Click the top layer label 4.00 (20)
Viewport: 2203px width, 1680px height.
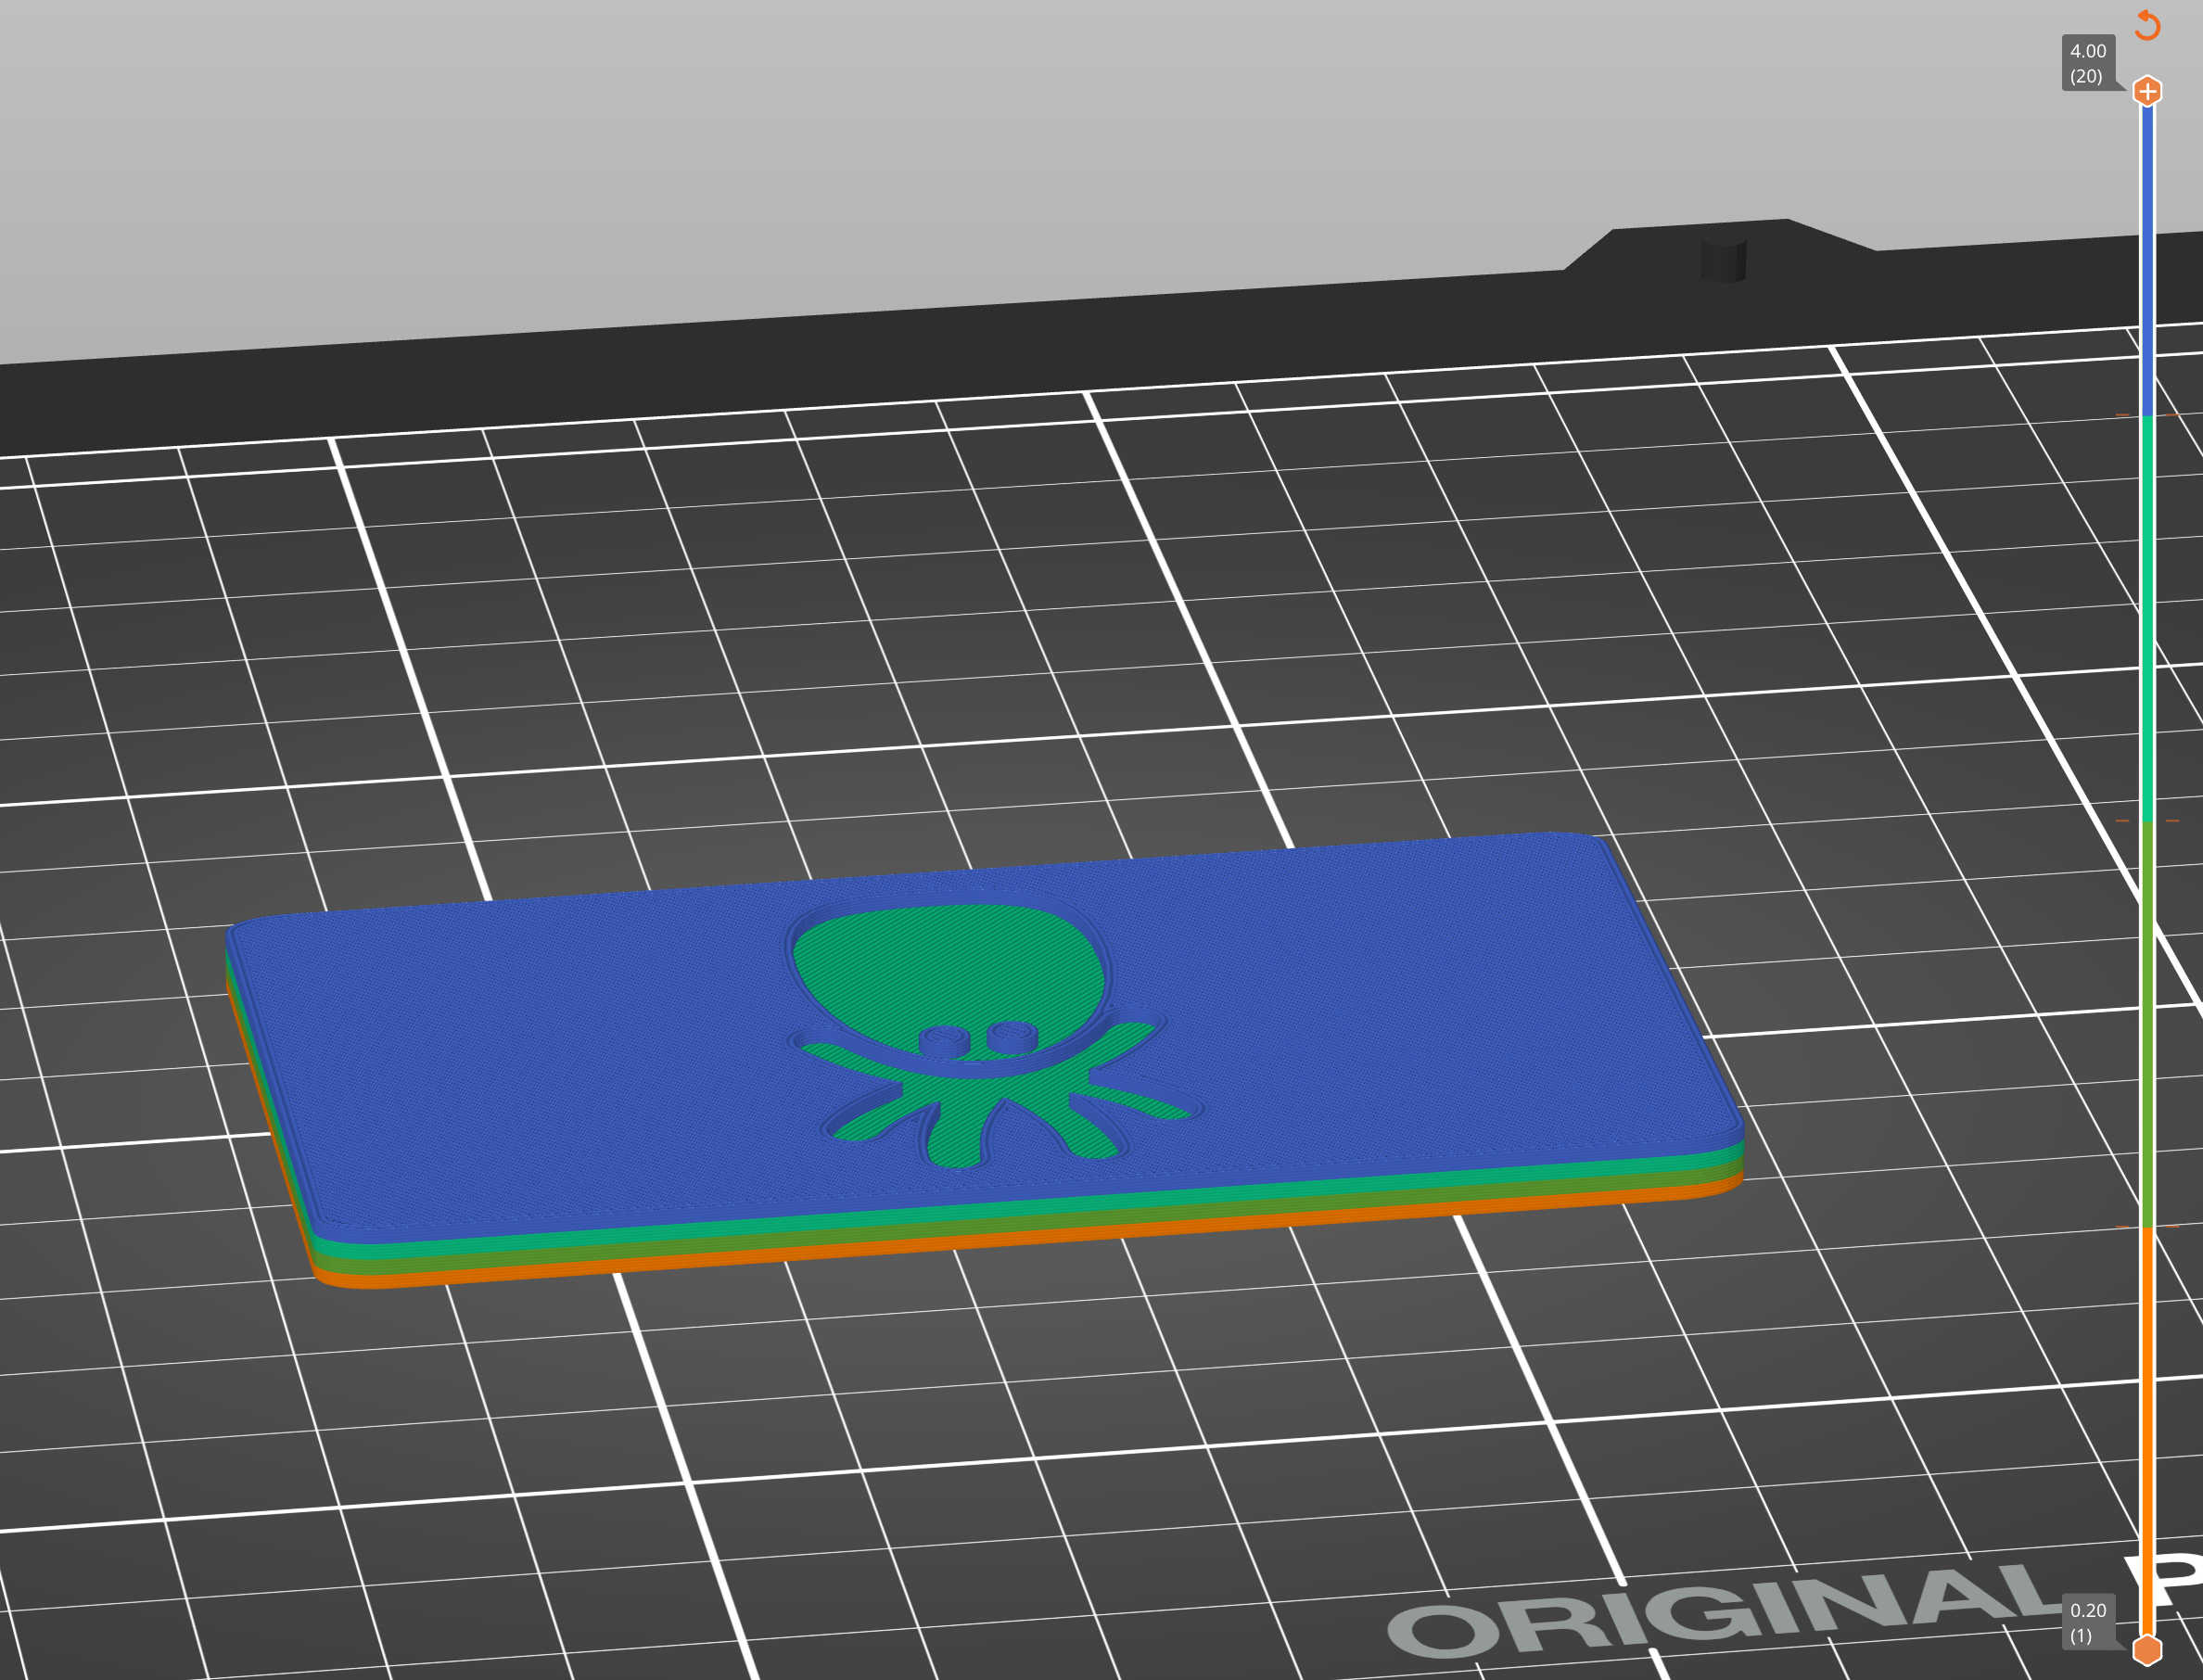pos(2088,63)
